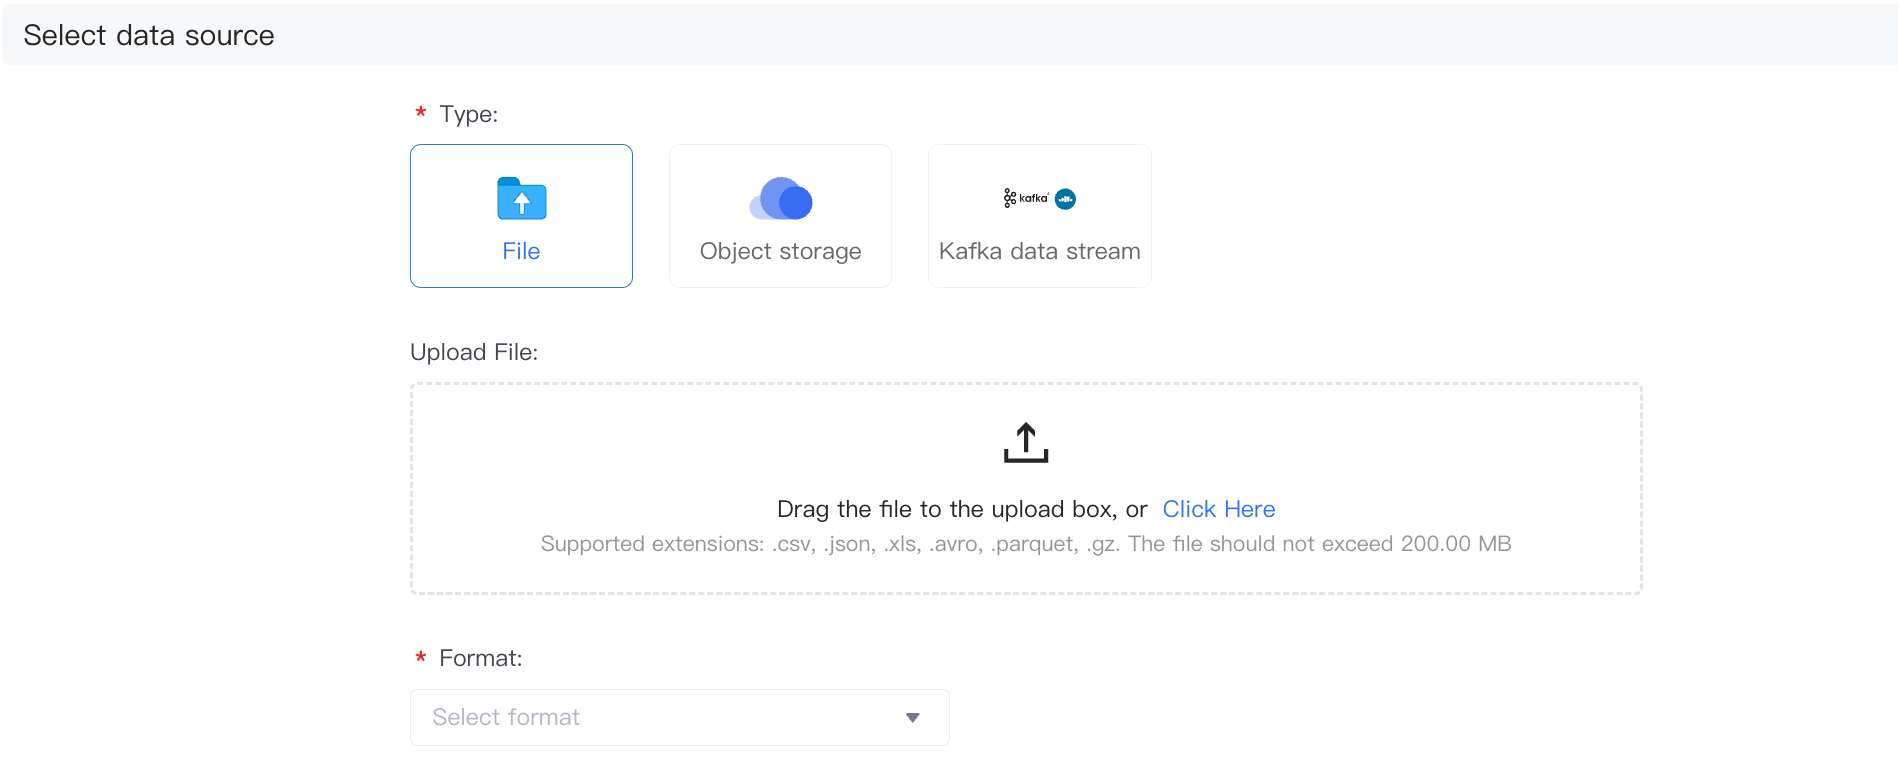Click the round Confluent icon beside Kafka
This screenshot has height=770, width=1898.
(1066, 199)
